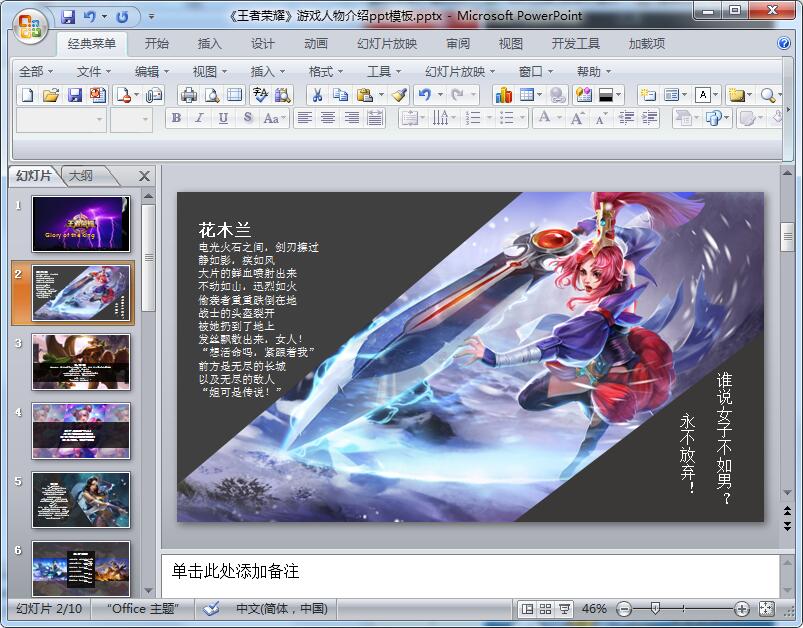Open the font name combo box
Viewport: 803px width, 628px height.
tap(61, 119)
